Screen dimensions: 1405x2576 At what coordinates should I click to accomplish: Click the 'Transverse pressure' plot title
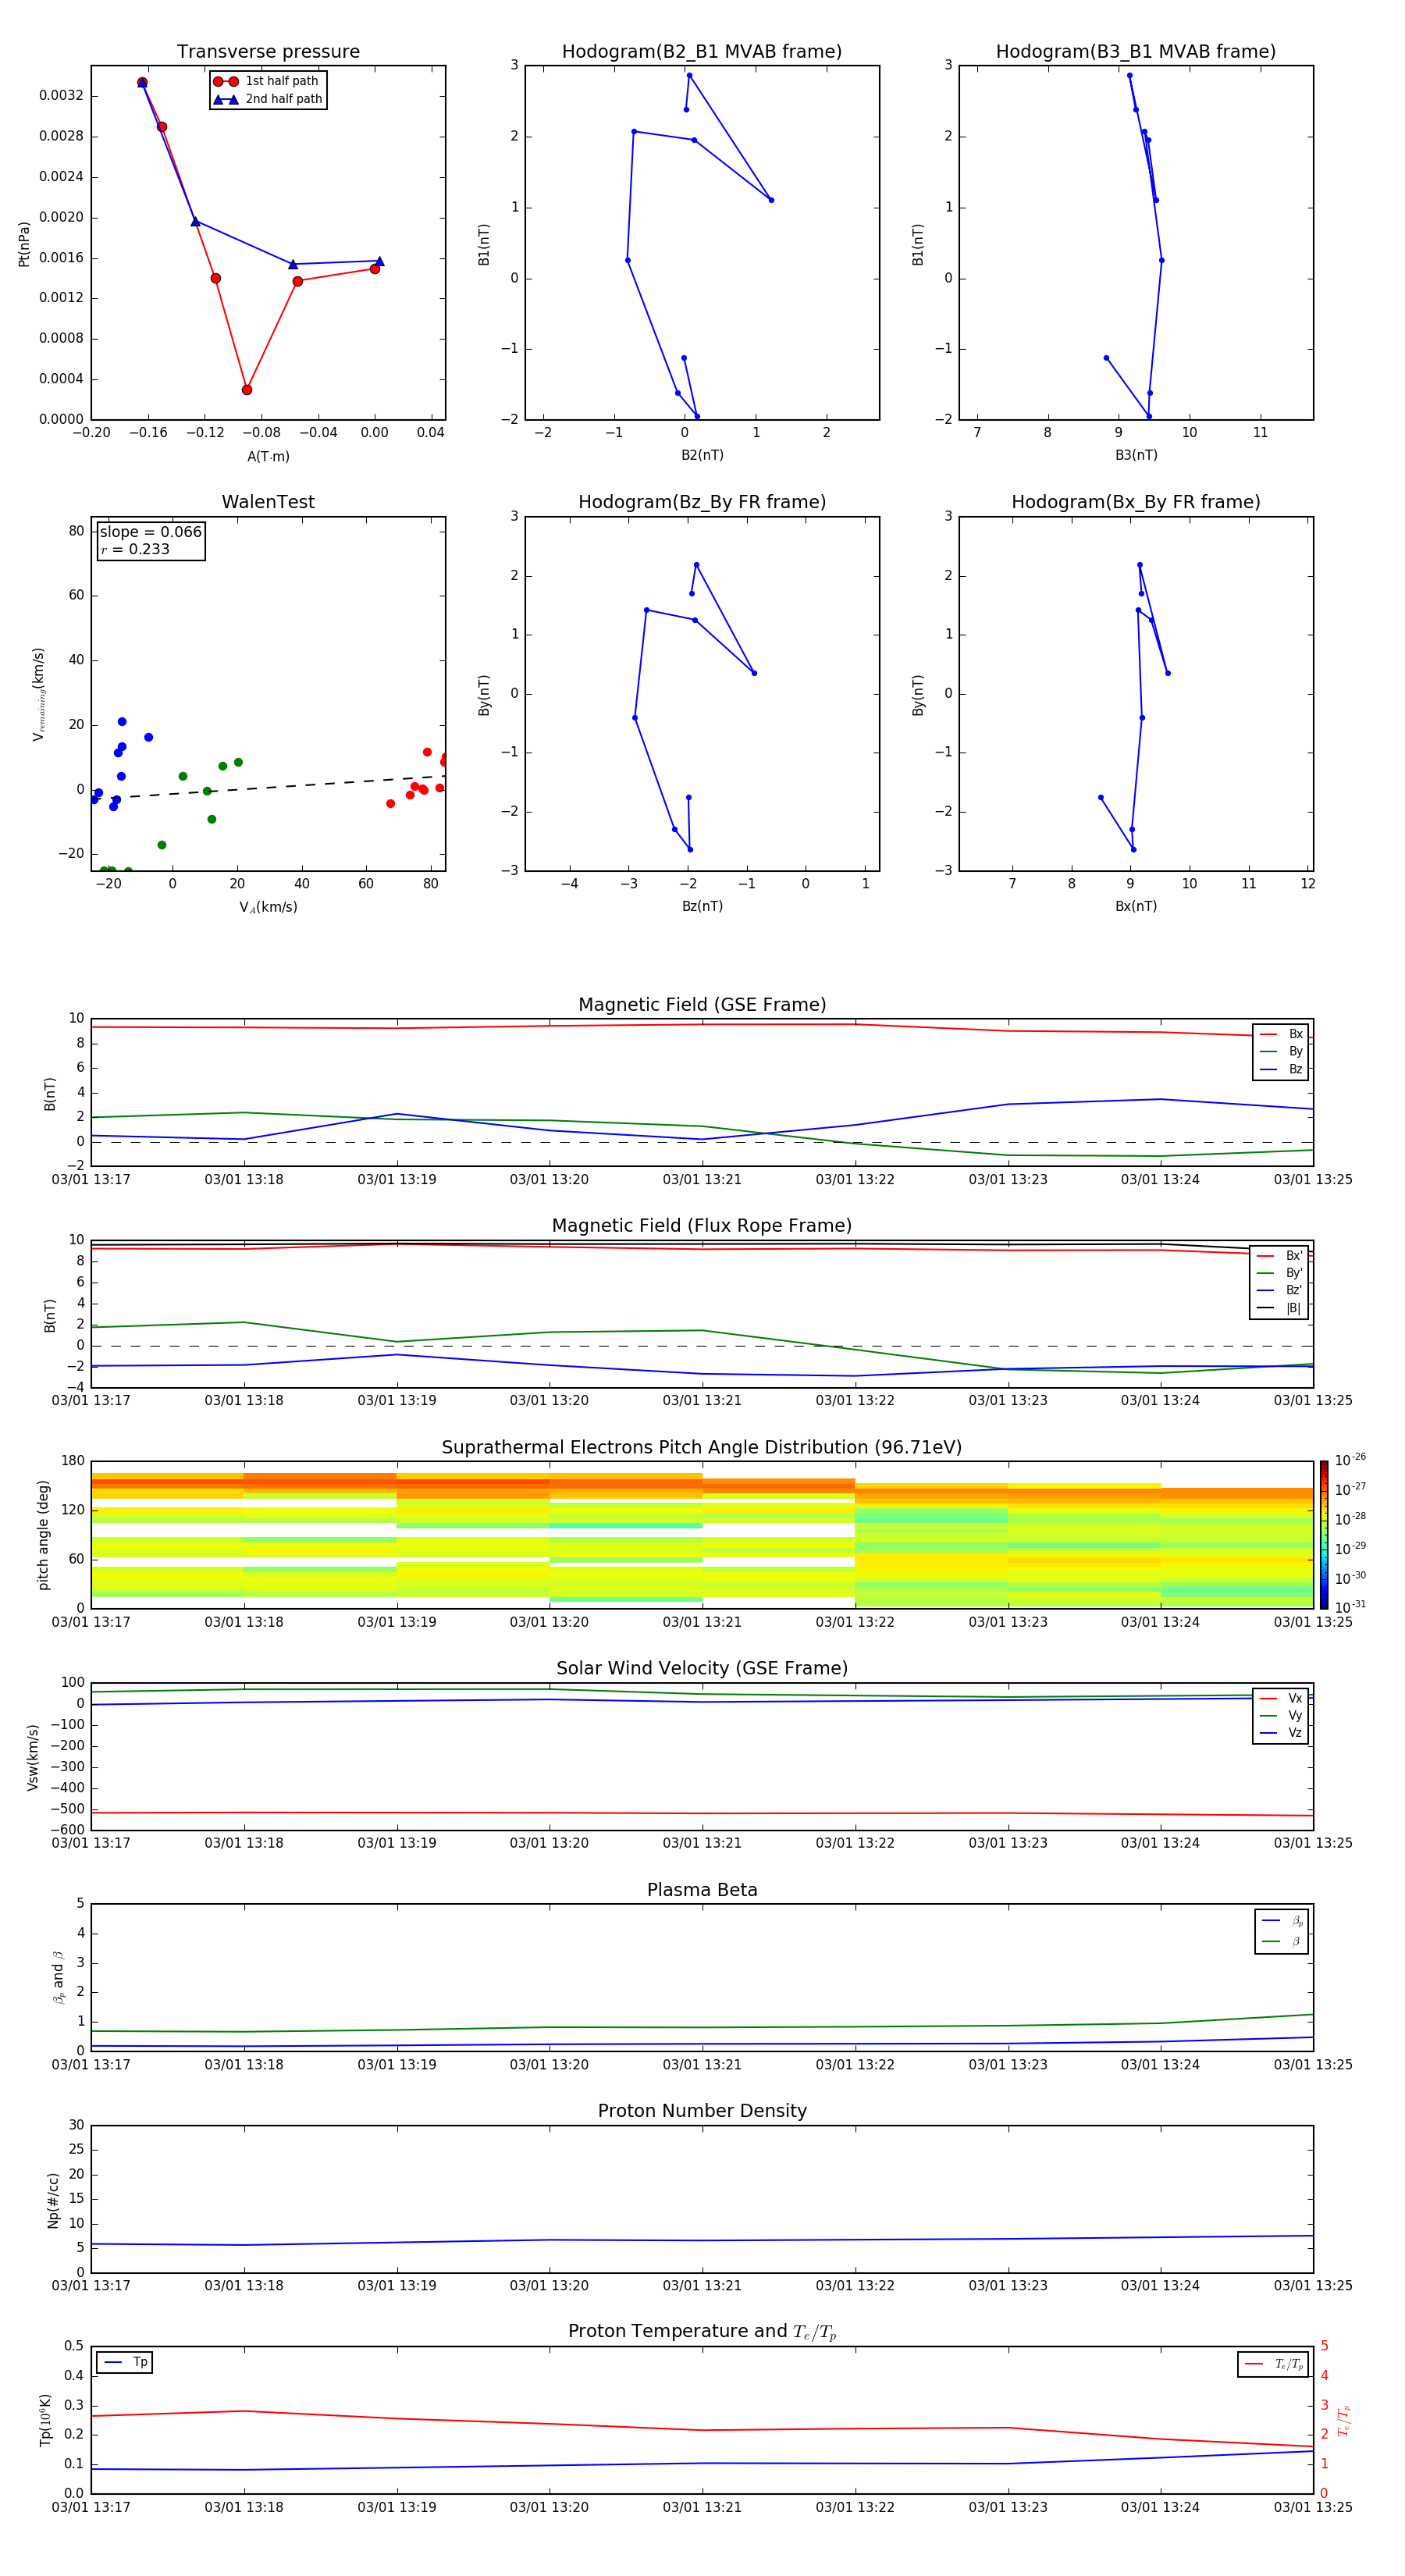268,52
